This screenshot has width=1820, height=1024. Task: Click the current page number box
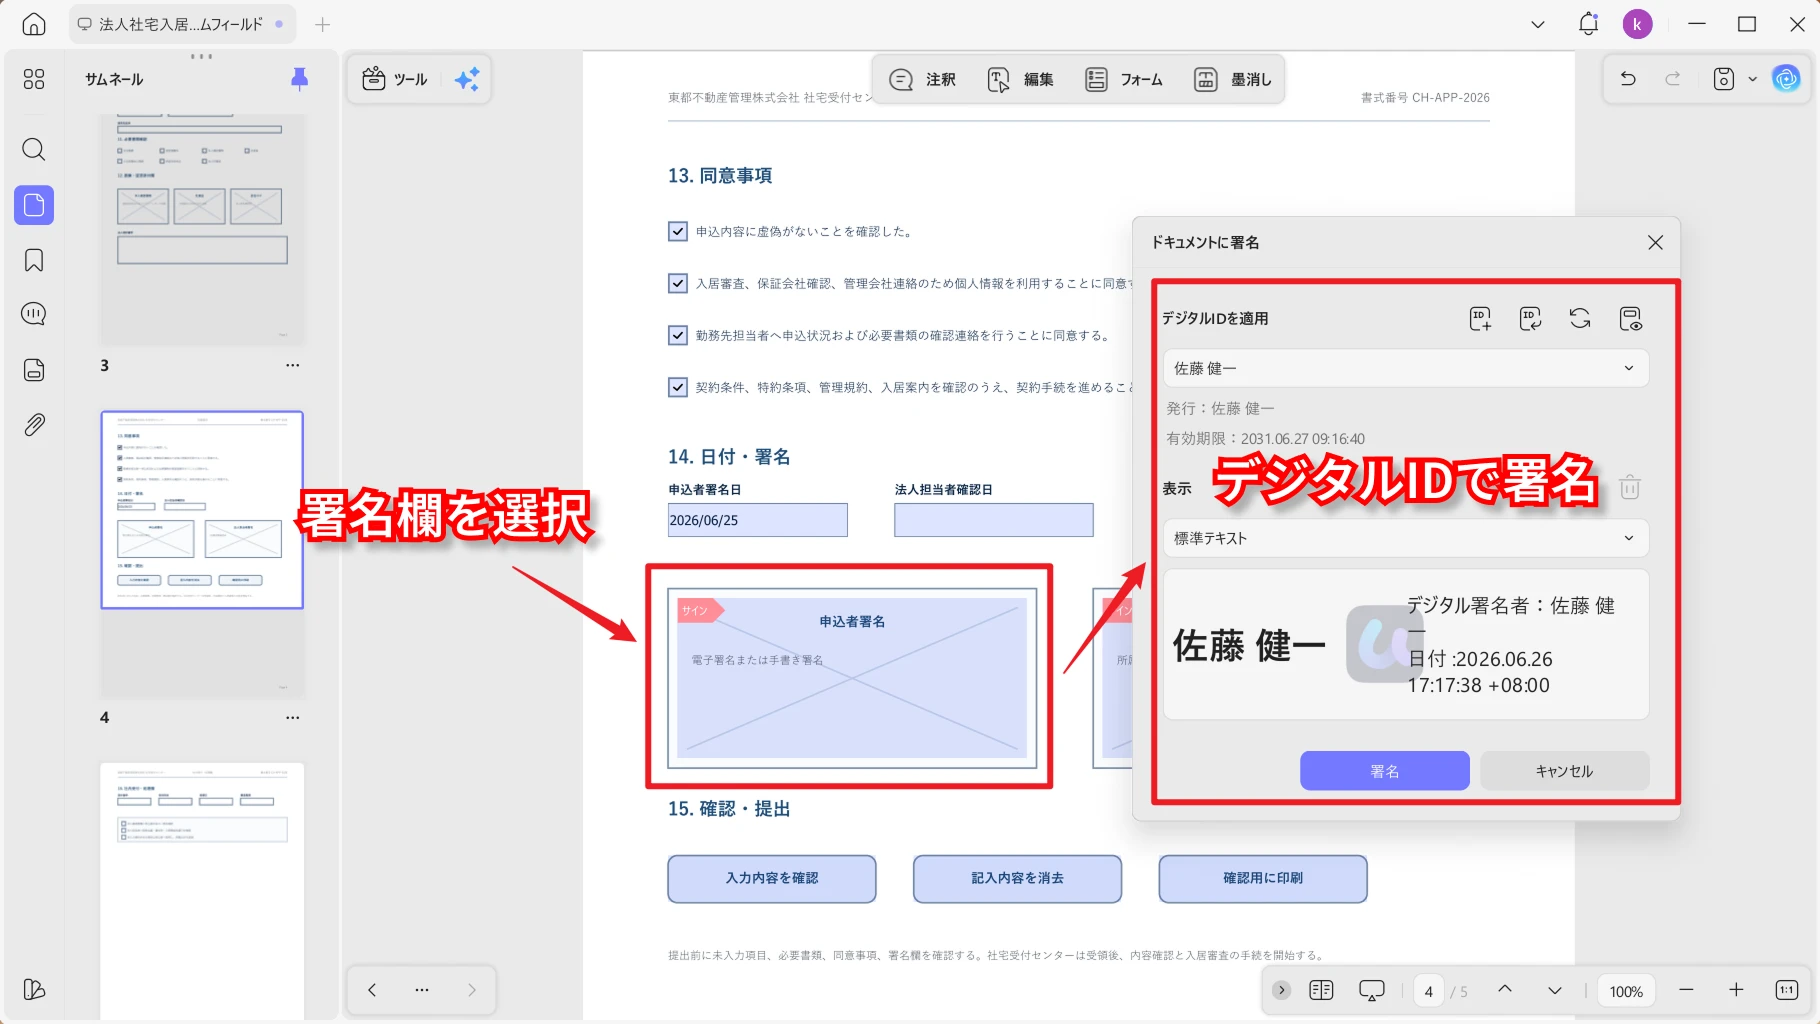coord(1429,991)
